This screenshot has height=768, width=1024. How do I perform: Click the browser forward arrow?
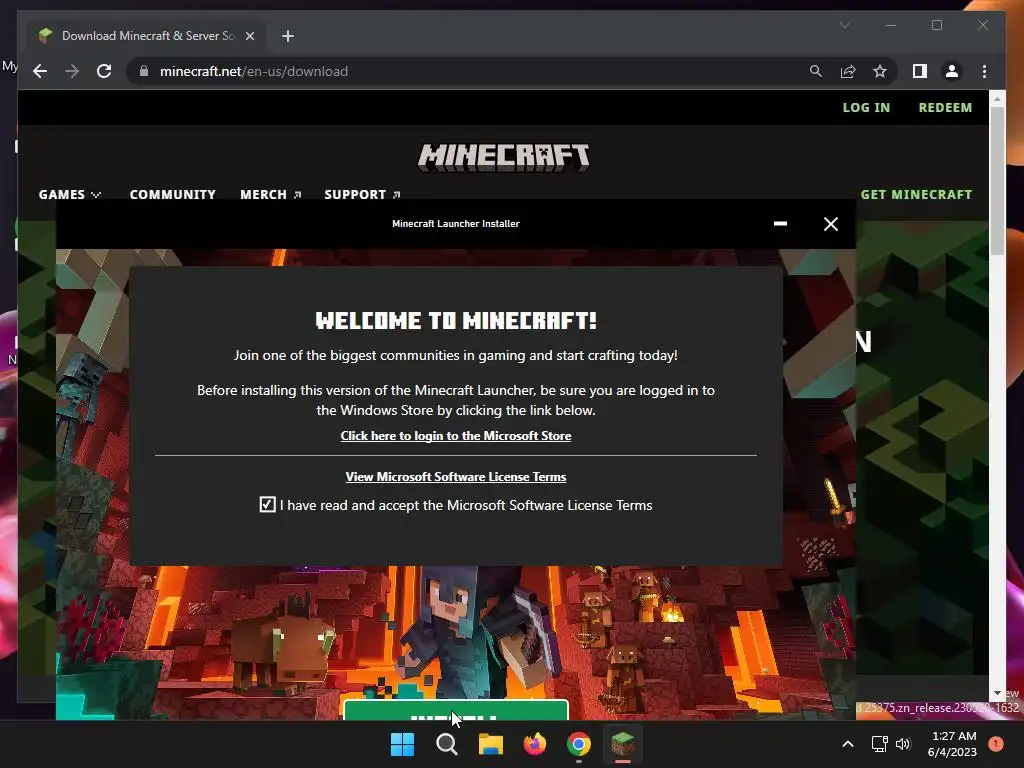pyautogui.click(x=72, y=71)
